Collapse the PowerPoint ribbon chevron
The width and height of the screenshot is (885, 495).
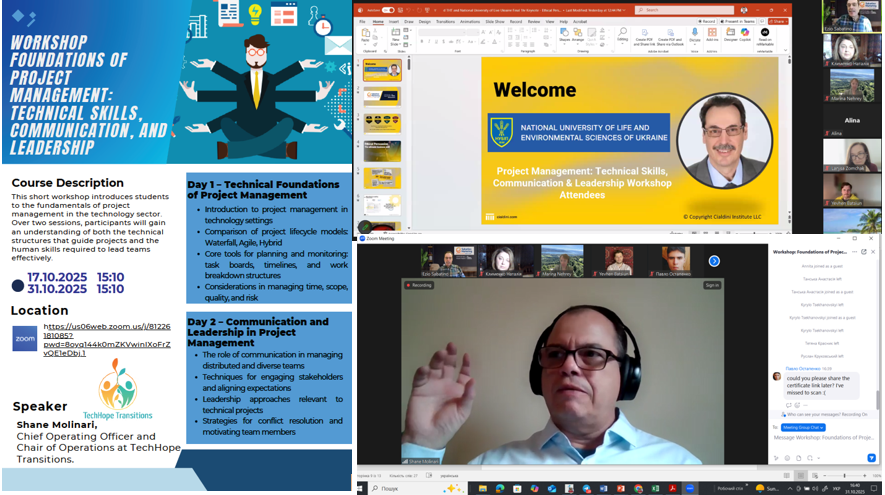click(x=785, y=50)
